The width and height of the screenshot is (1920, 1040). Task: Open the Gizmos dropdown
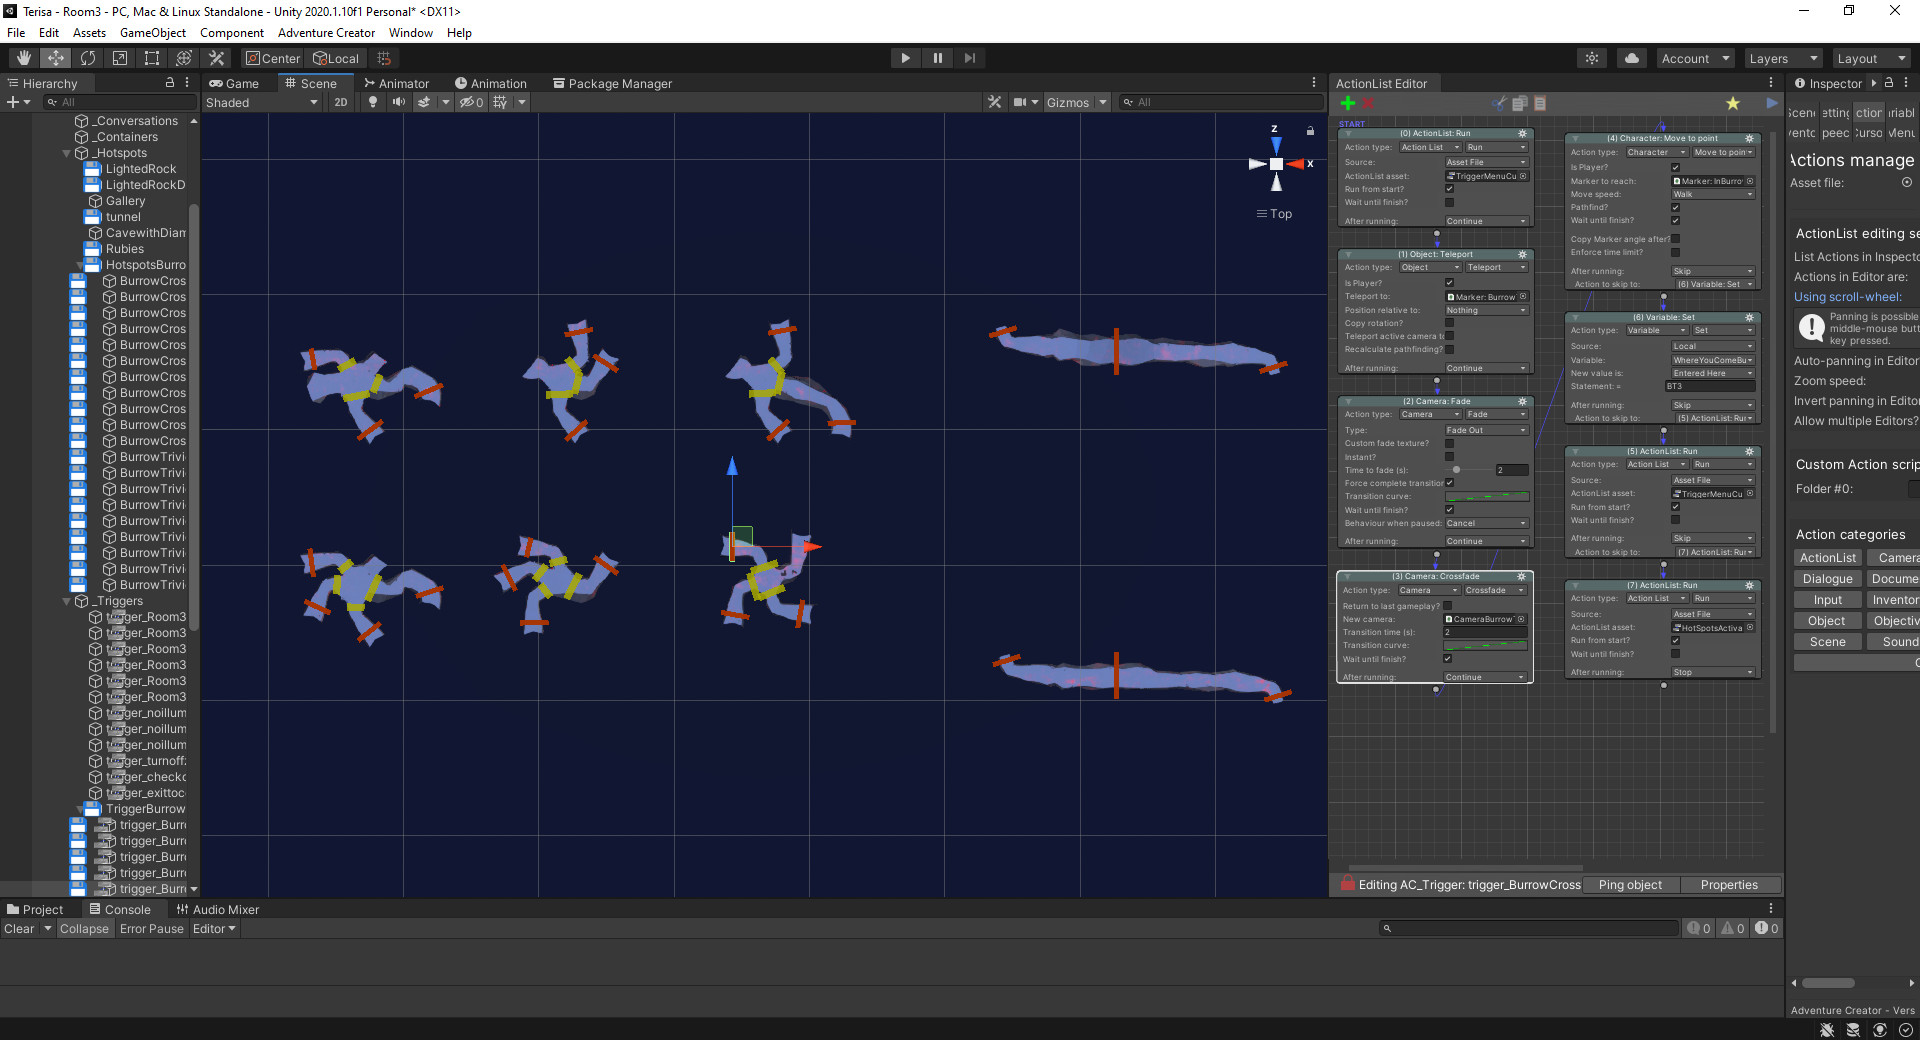[1076, 102]
